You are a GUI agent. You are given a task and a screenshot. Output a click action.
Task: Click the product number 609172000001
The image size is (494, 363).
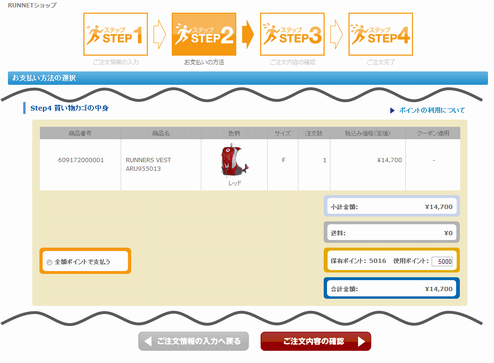pyautogui.click(x=81, y=160)
